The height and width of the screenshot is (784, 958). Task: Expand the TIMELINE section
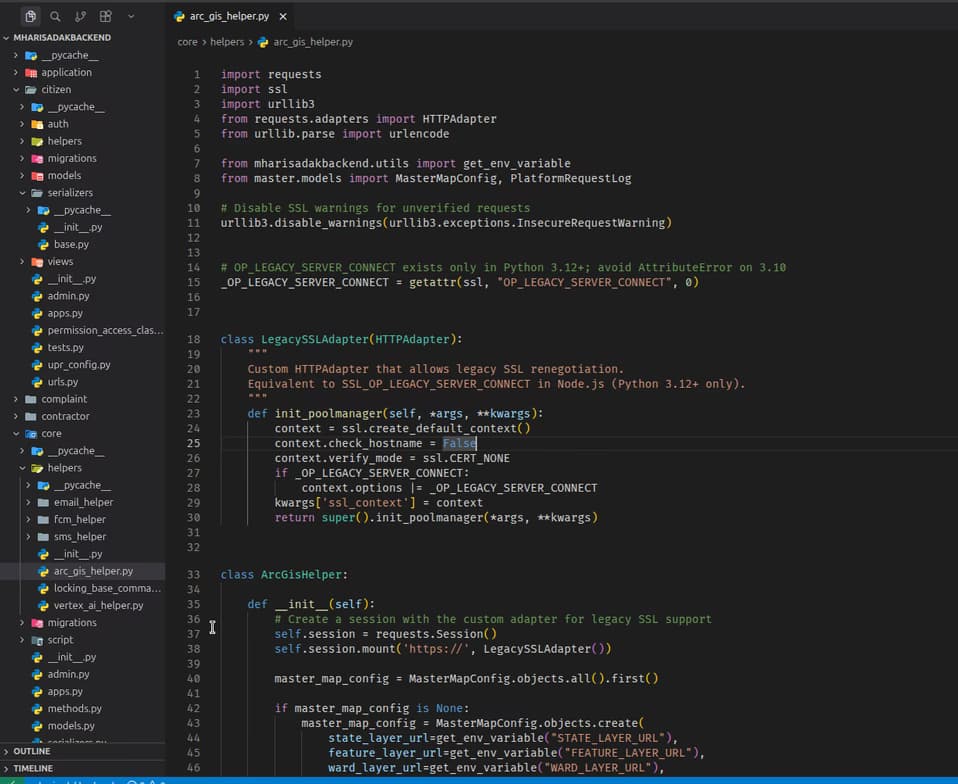point(33,768)
